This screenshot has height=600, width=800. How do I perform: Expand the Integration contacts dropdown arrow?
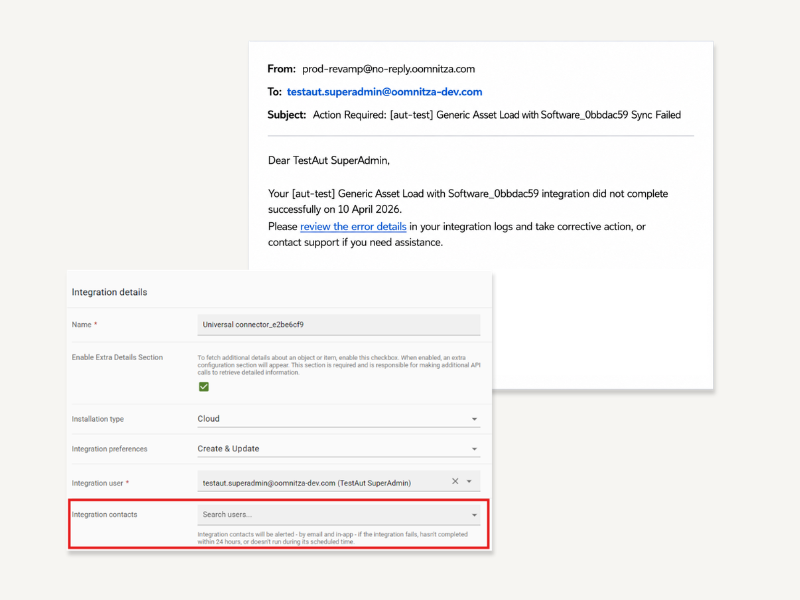click(x=474, y=515)
